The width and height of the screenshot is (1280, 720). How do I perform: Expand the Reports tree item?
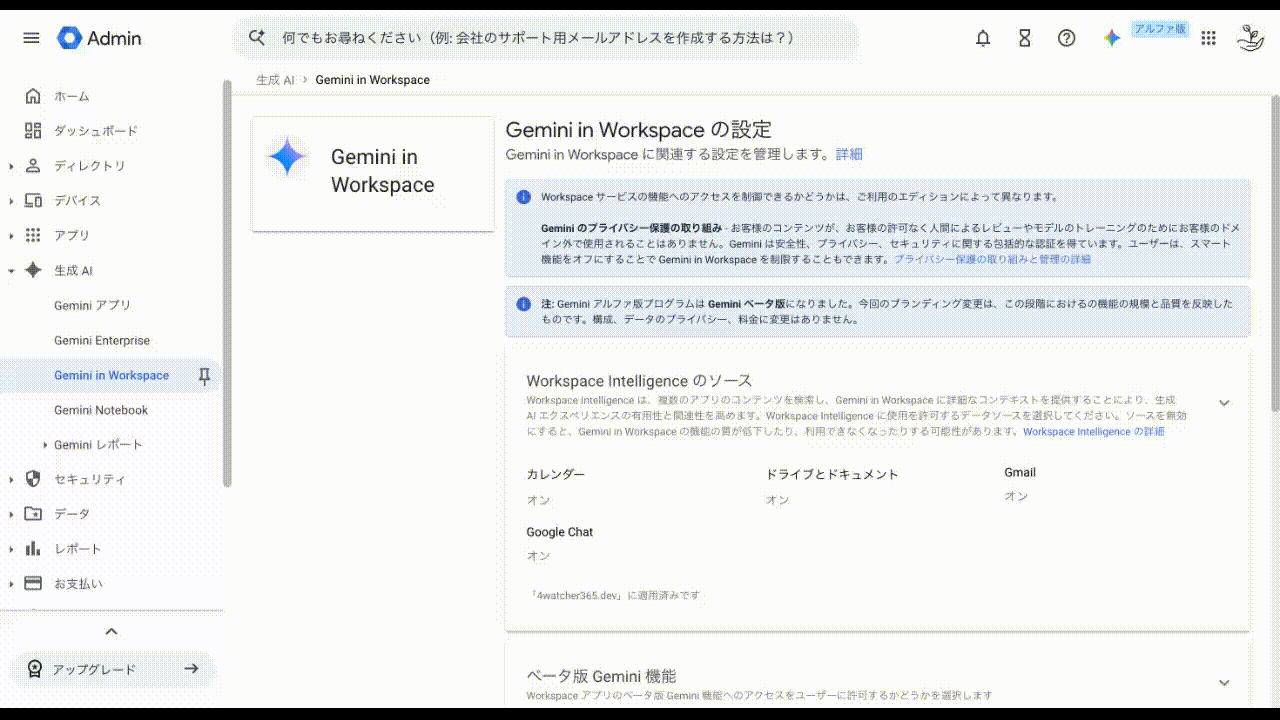click(x=11, y=549)
